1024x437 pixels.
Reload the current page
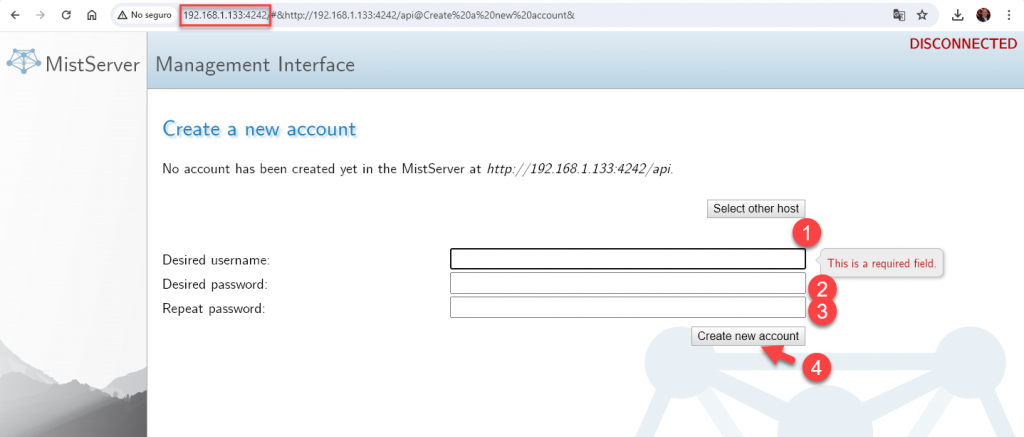pyautogui.click(x=66, y=16)
